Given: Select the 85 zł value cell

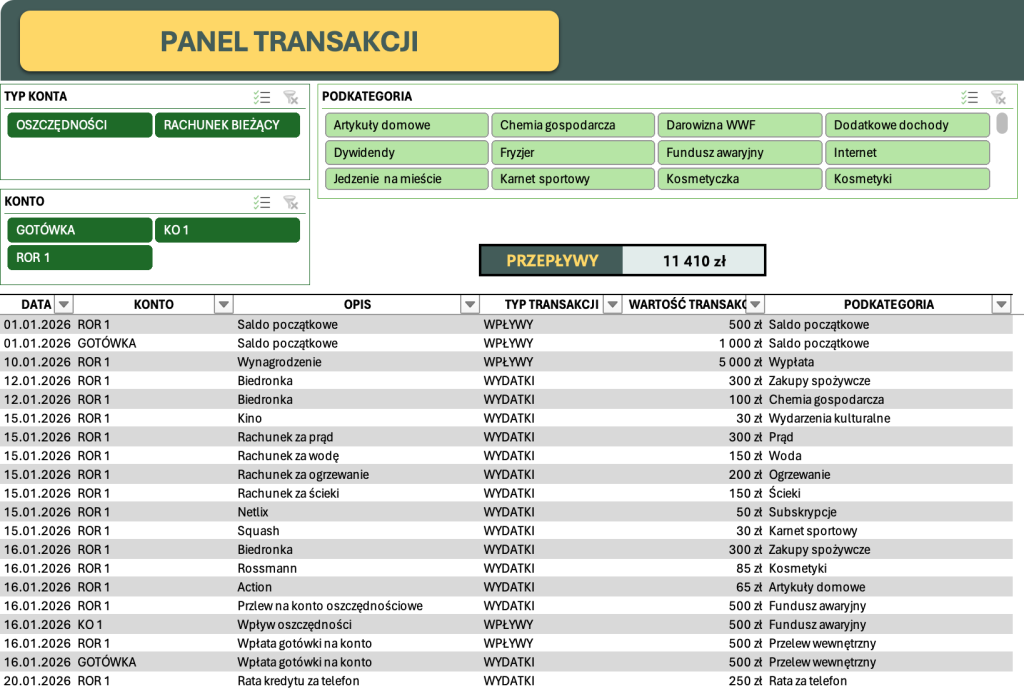Looking at the screenshot, I should point(693,568).
